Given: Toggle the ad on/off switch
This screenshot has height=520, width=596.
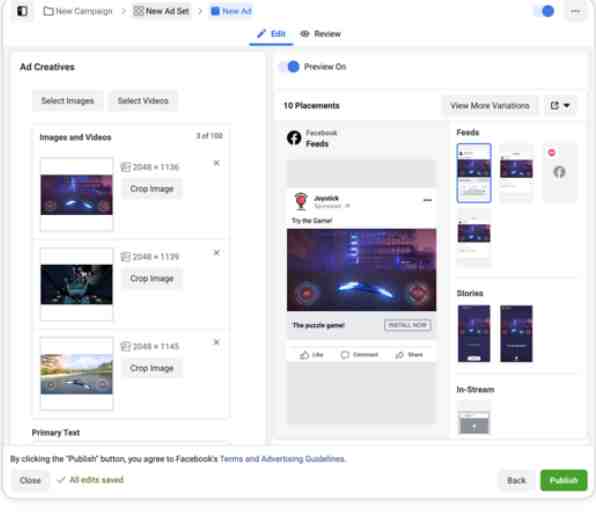Looking at the screenshot, I should pyautogui.click(x=544, y=11).
